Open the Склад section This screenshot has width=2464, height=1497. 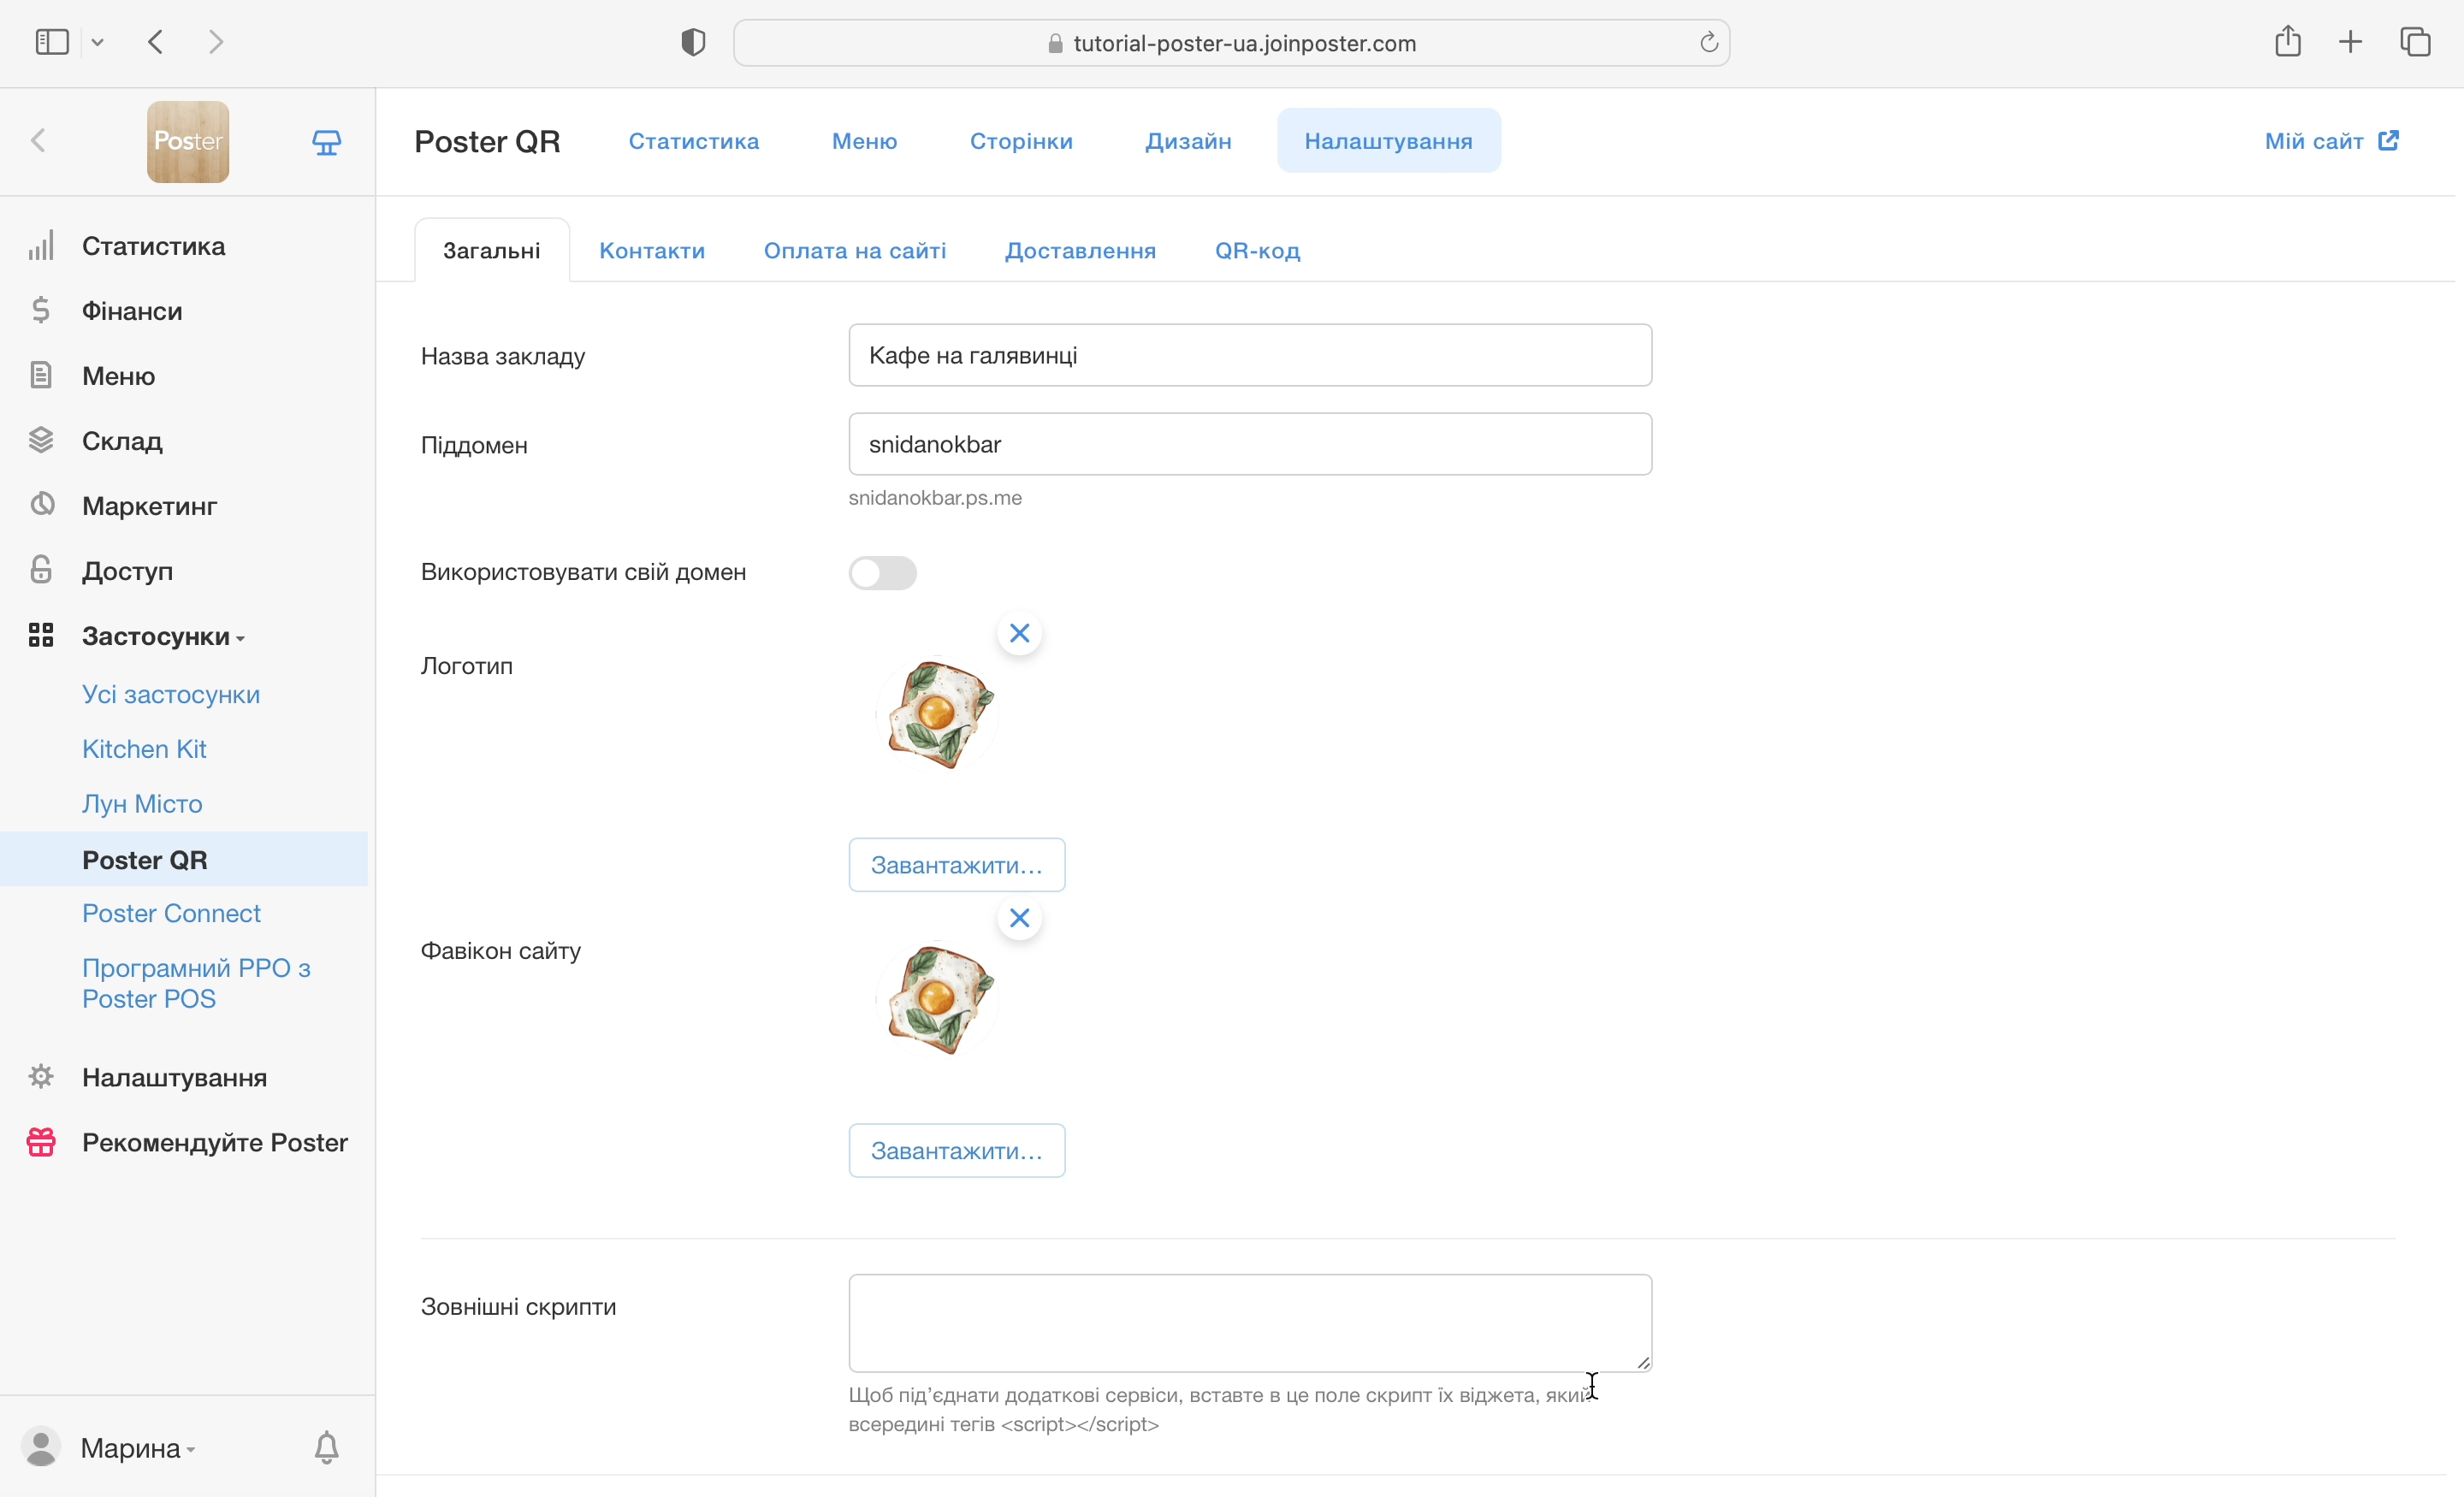coord(122,441)
